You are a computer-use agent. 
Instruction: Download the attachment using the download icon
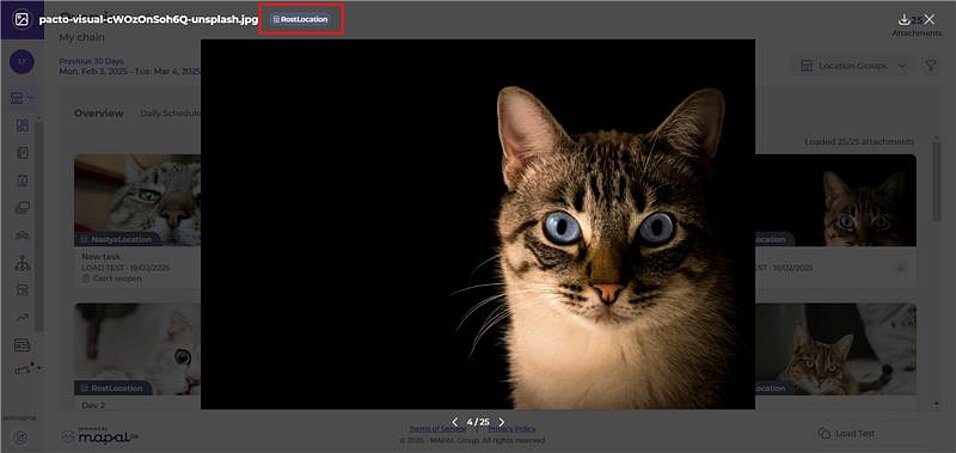pos(904,19)
